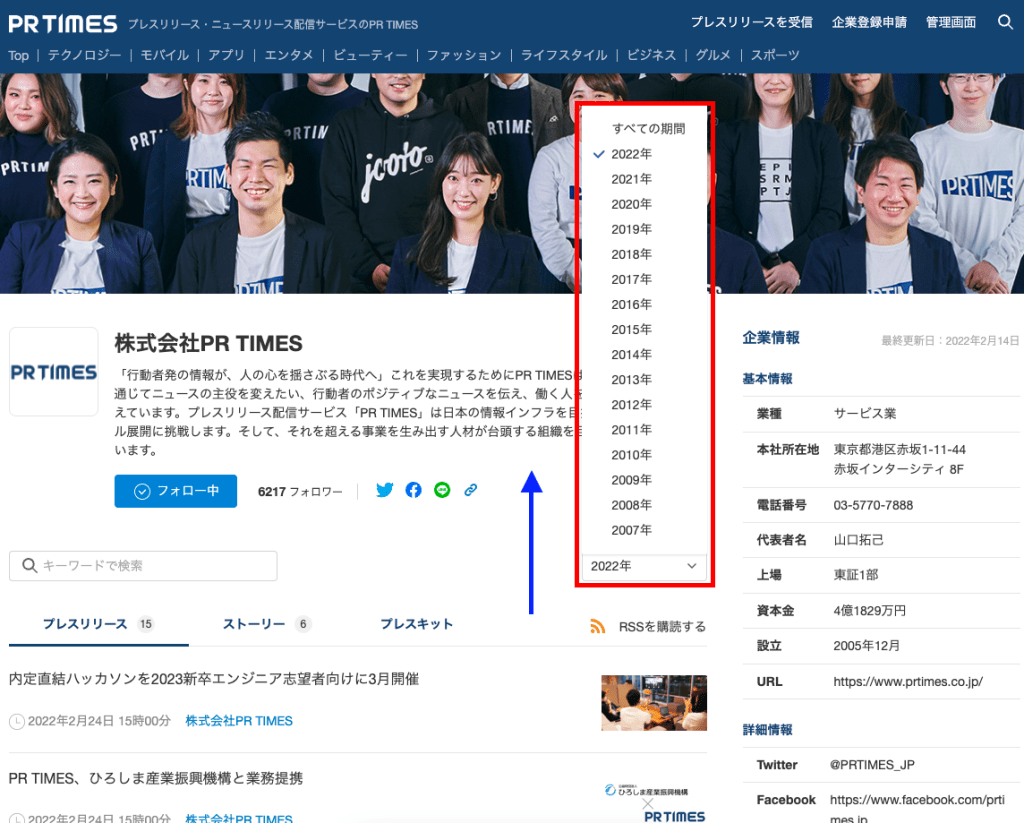Click 企業登録申請 in the header
The width and height of the screenshot is (1024, 823).
point(869,22)
